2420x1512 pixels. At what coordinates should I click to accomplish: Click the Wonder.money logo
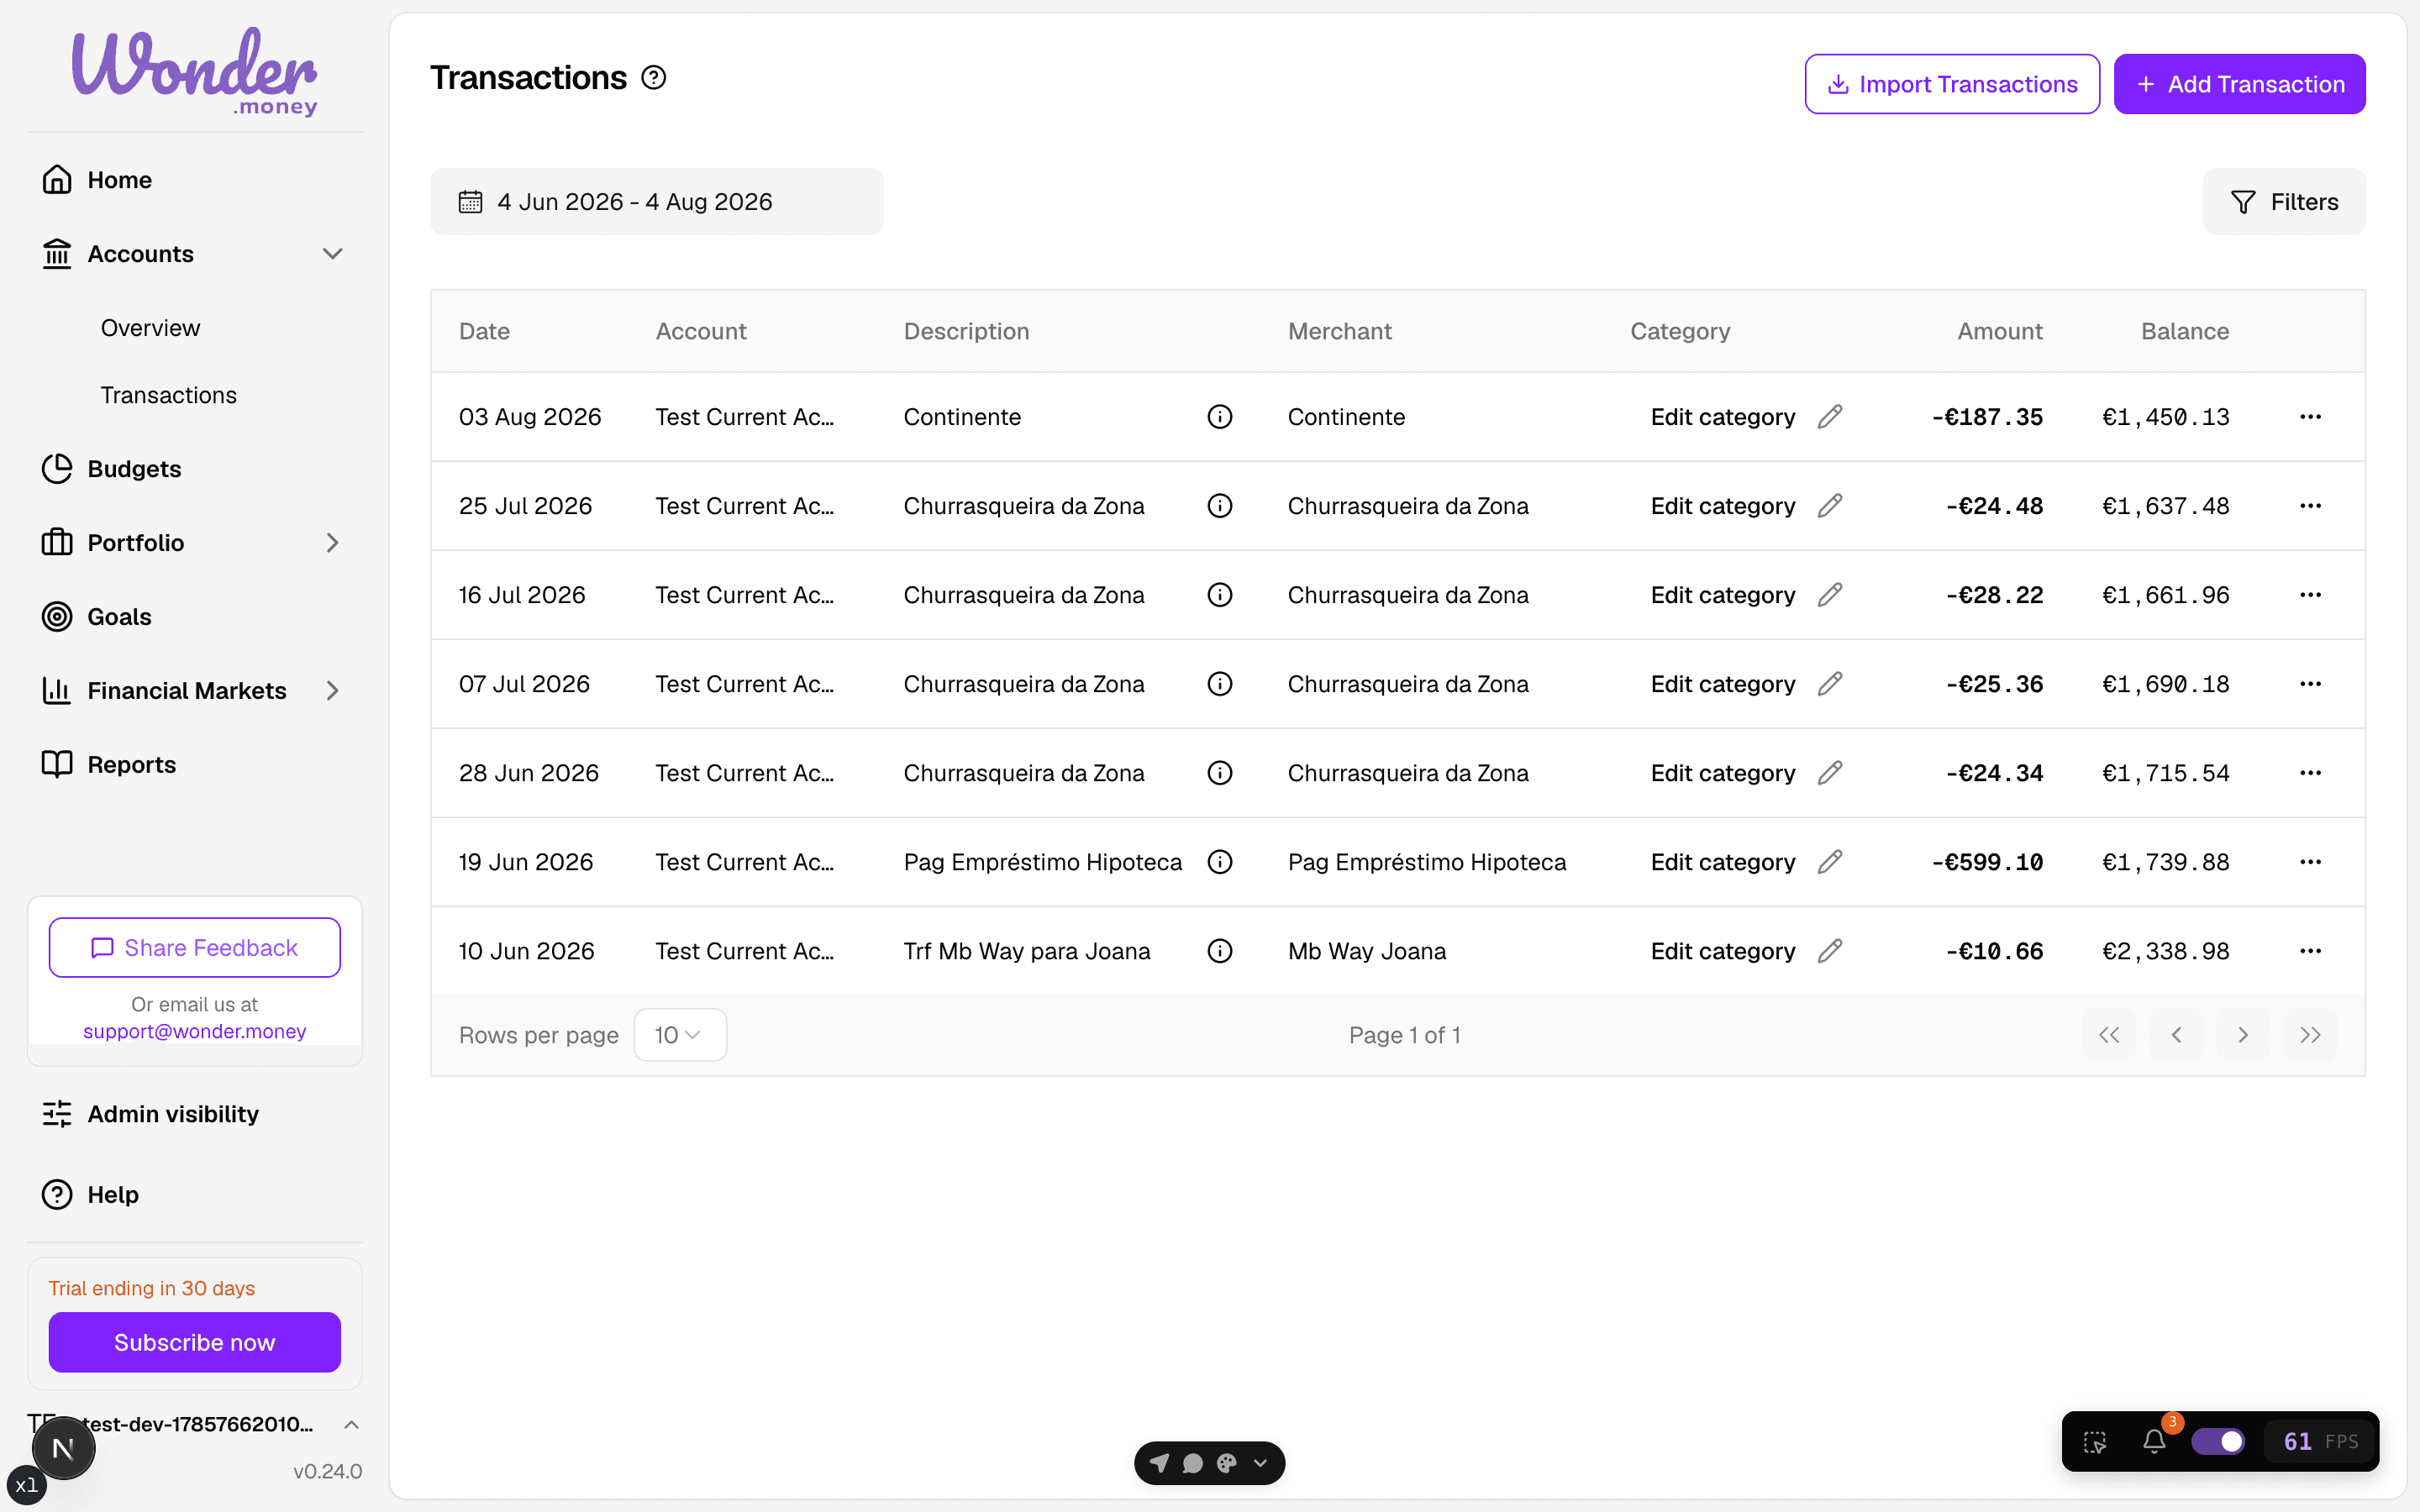coord(194,71)
